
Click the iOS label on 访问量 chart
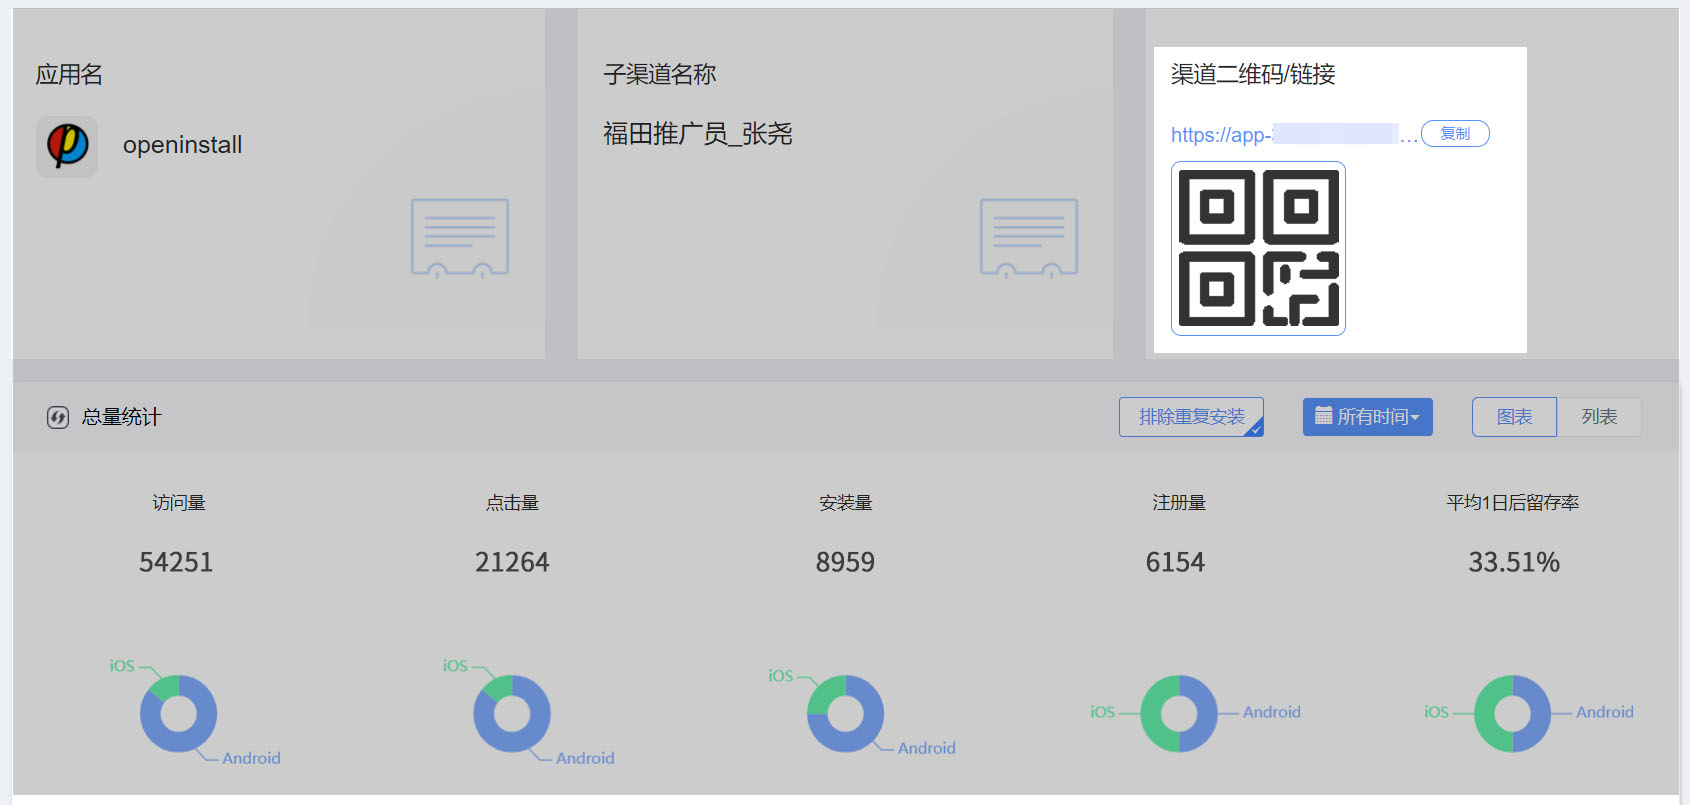(x=122, y=666)
